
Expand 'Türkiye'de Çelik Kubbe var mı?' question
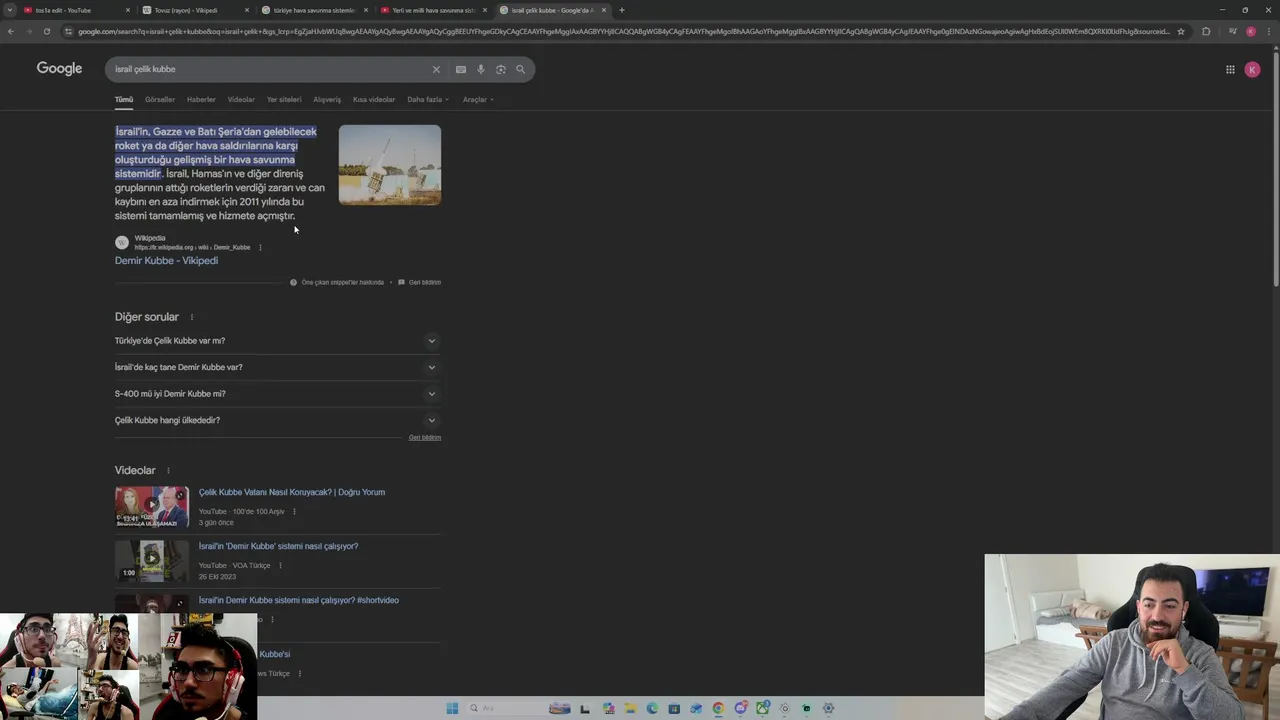277,340
